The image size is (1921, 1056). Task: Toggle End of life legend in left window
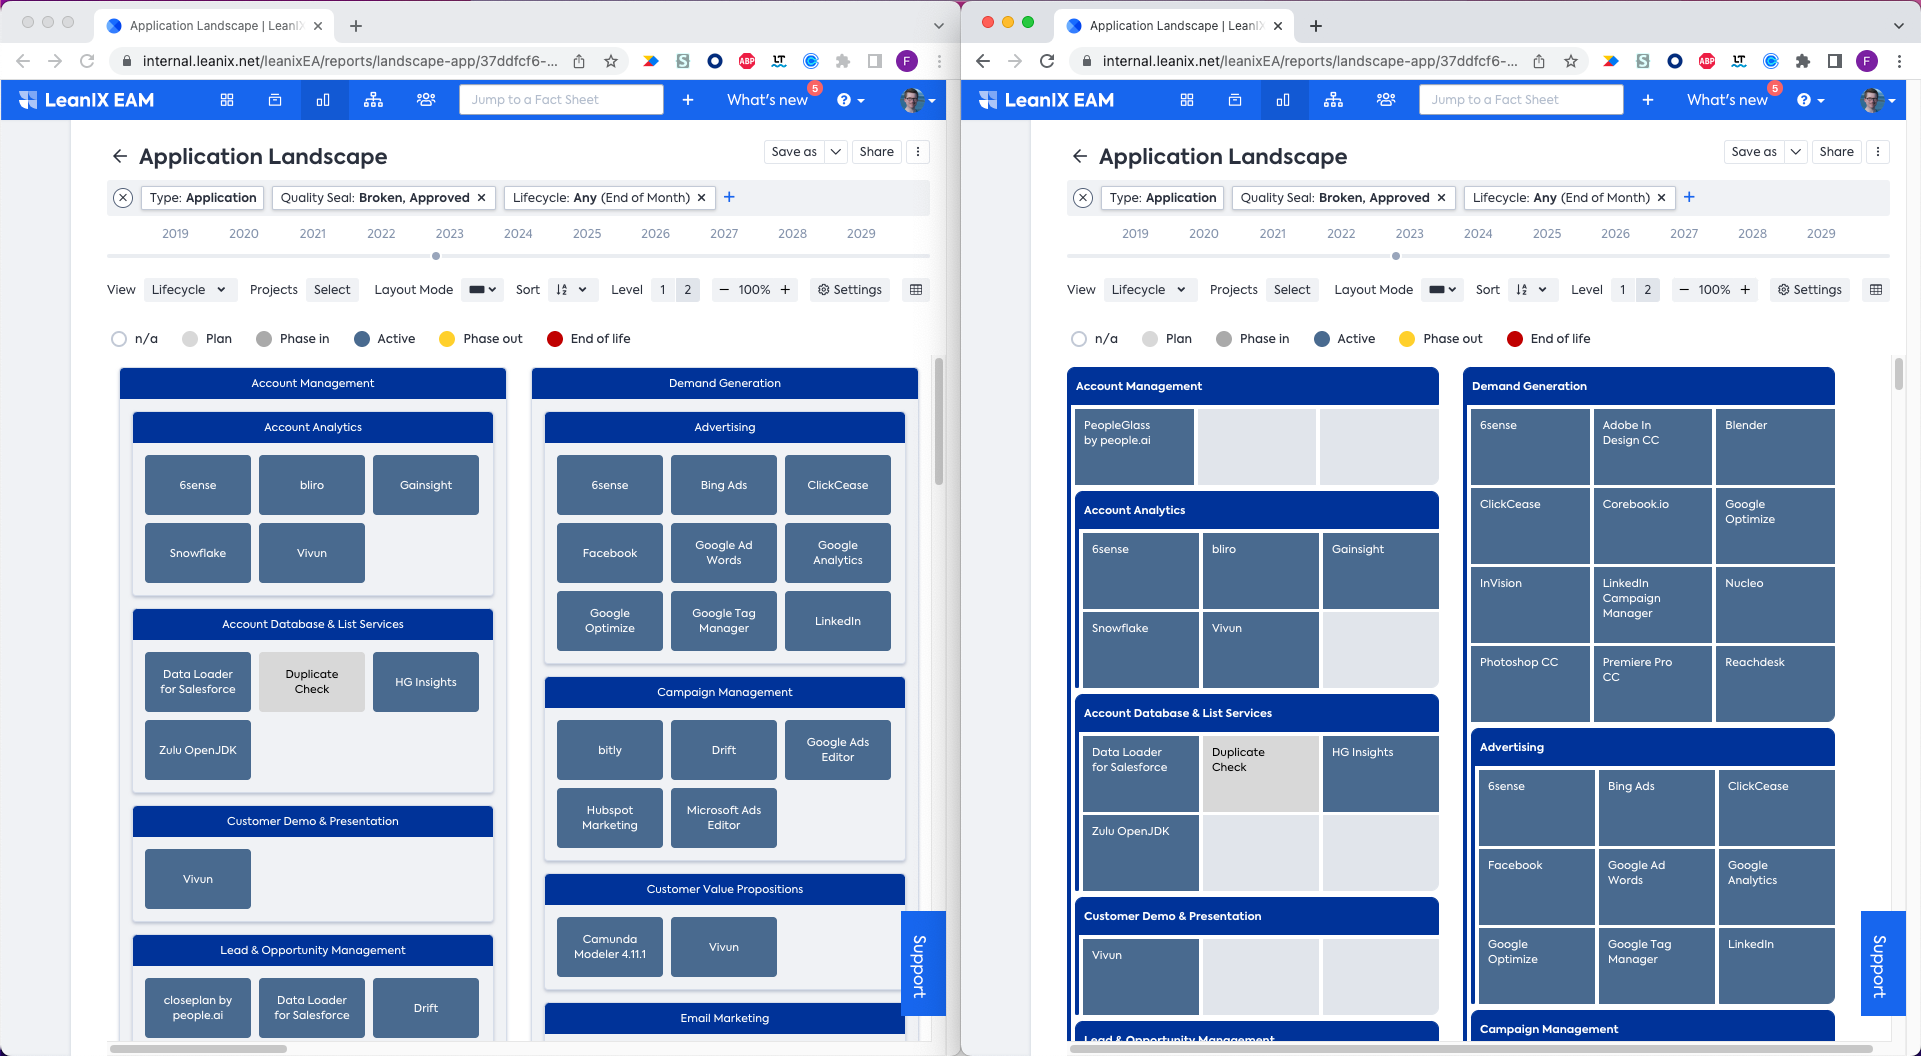tap(589, 339)
